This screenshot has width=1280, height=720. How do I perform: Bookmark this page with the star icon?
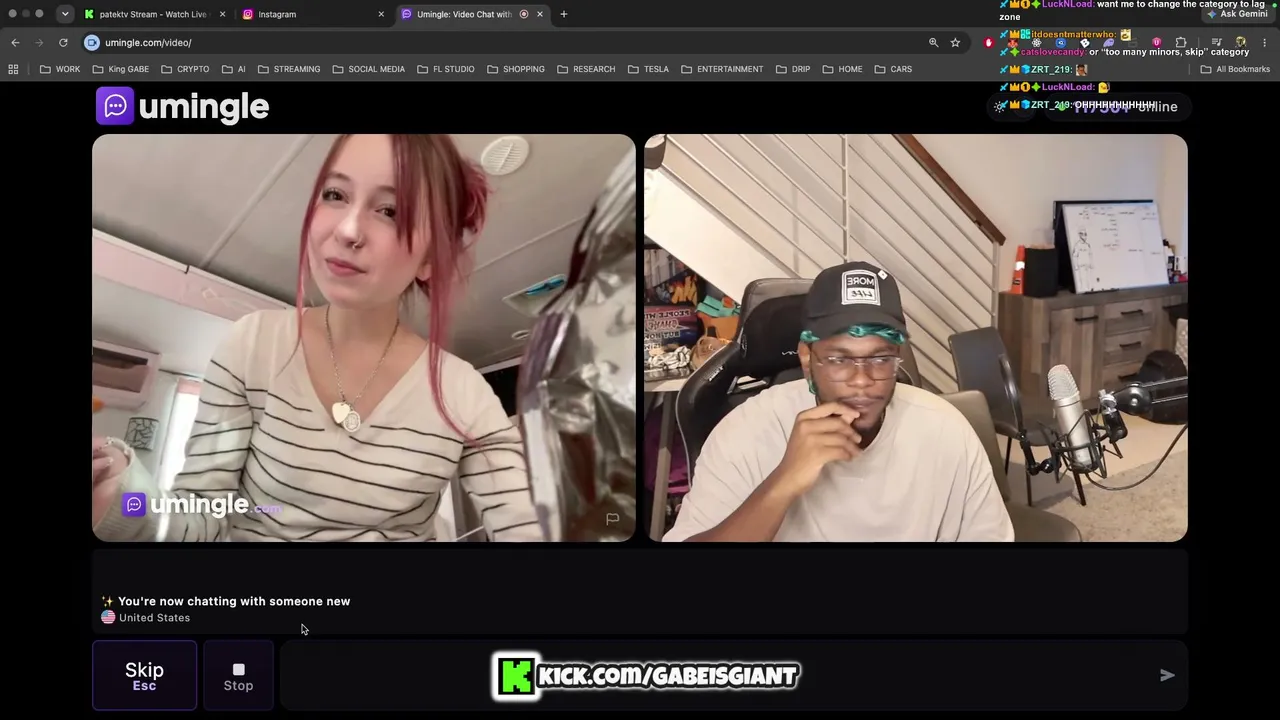tap(955, 42)
